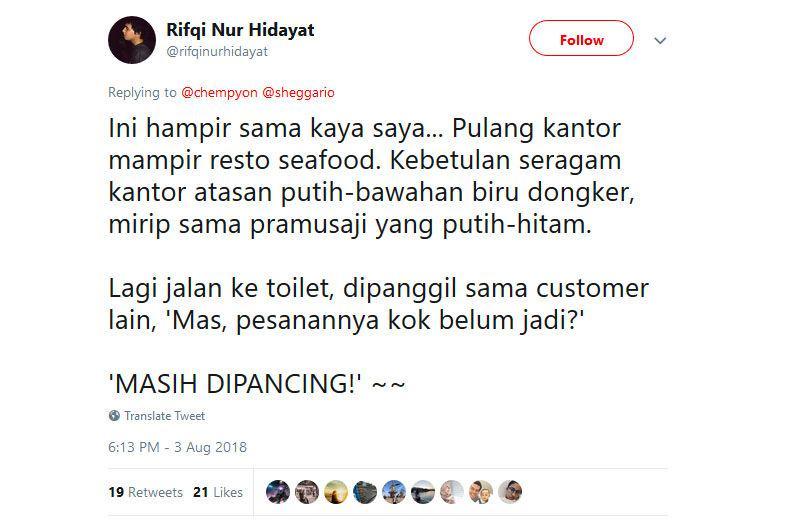
Task: Open the blue building liker avatar
Action: click(x=365, y=492)
